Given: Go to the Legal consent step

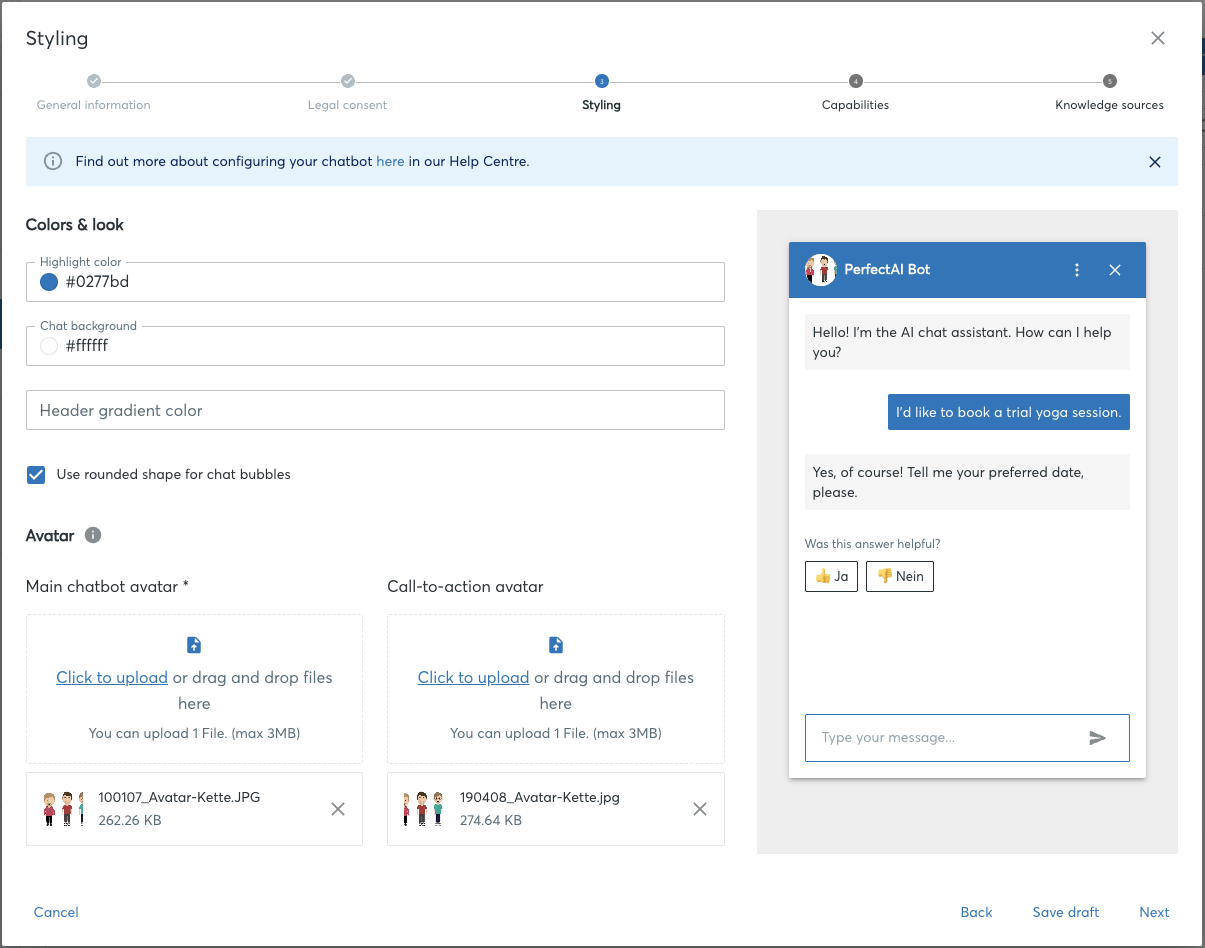Looking at the screenshot, I should tap(347, 105).
